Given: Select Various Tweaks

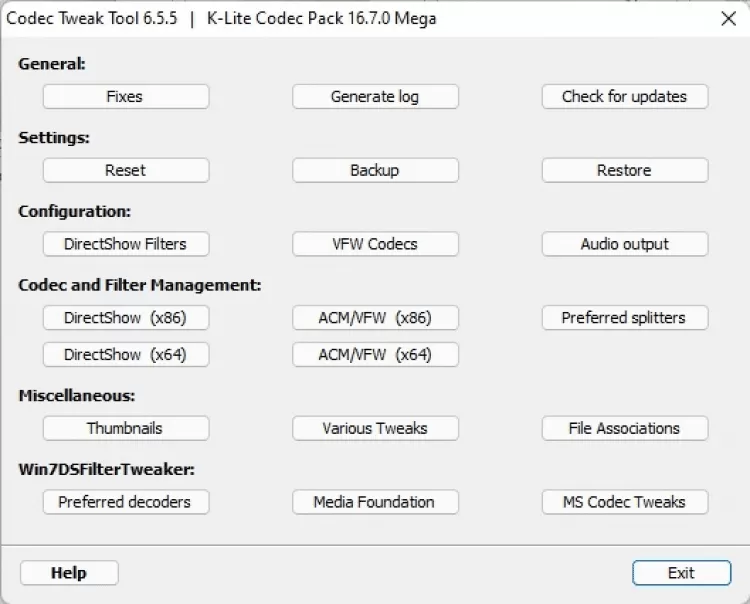Looking at the screenshot, I should coord(375,429).
